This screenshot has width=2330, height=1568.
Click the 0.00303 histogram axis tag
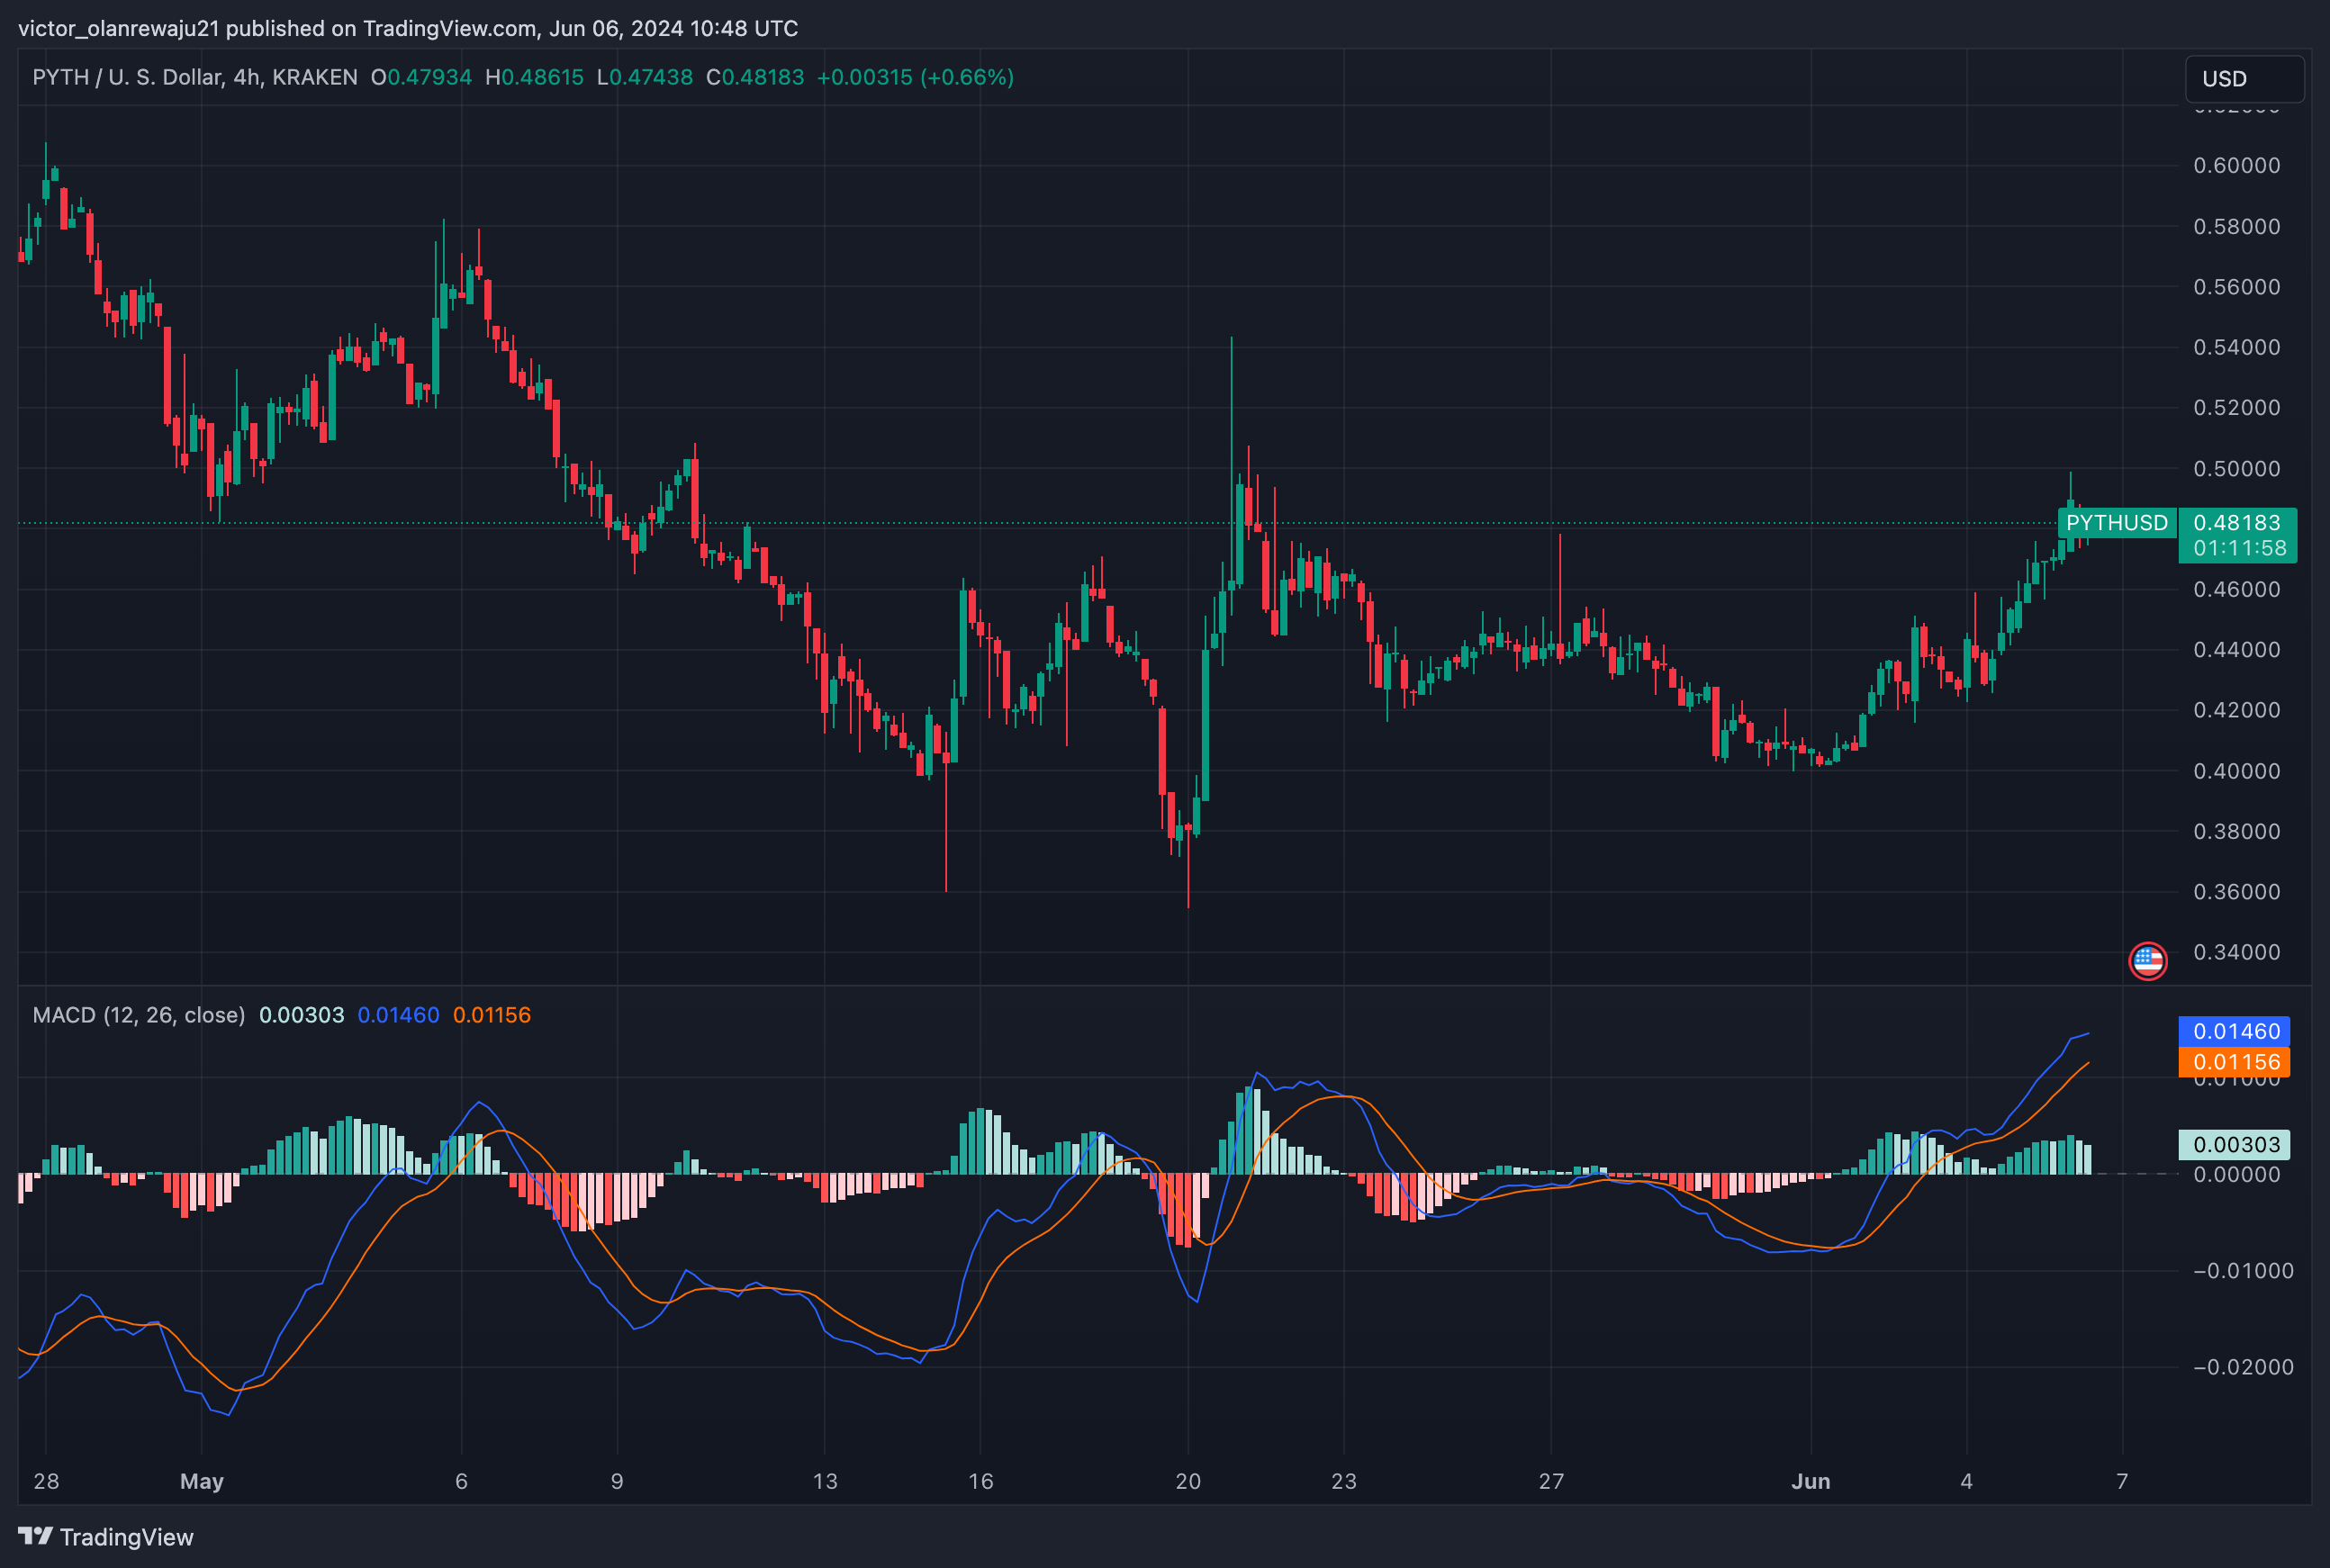2235,1144
